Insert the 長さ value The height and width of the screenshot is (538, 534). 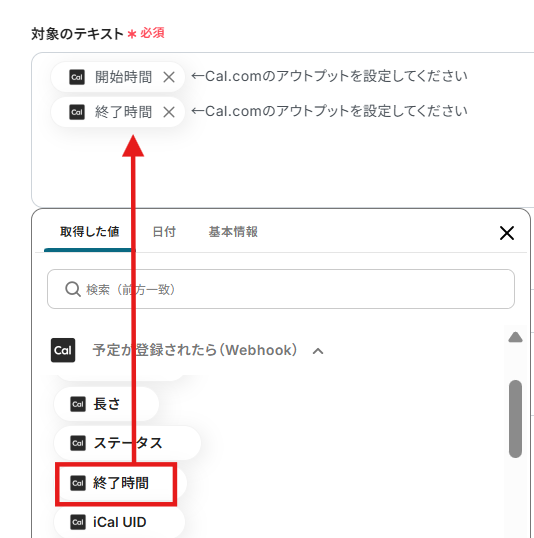click(x=106, y=404)
